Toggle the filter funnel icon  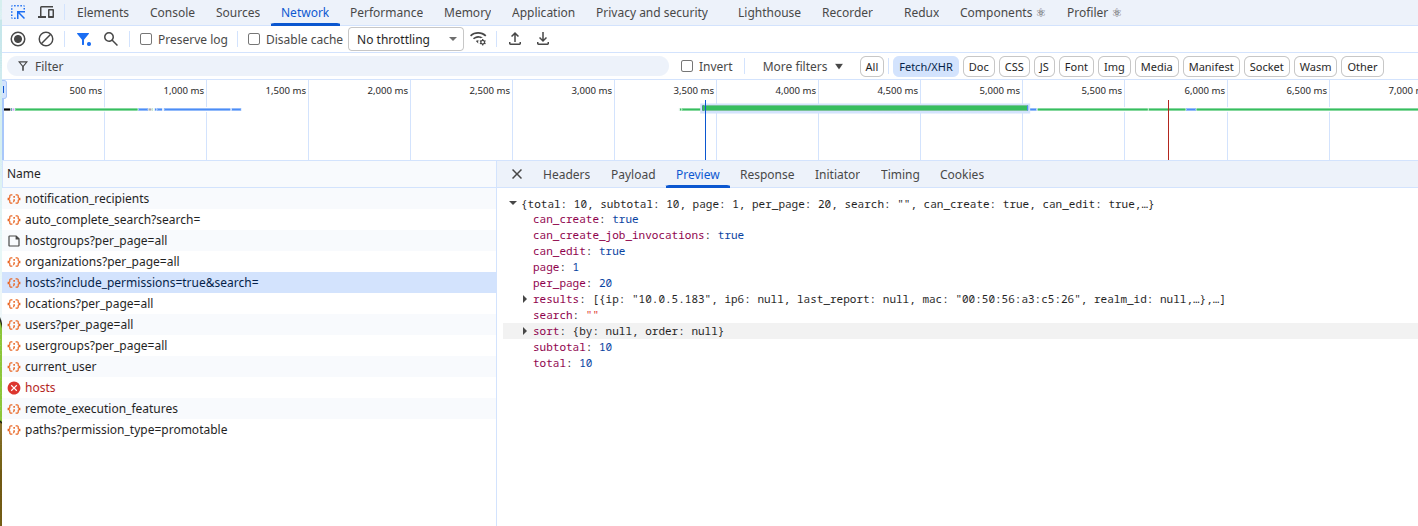[84, 39]
